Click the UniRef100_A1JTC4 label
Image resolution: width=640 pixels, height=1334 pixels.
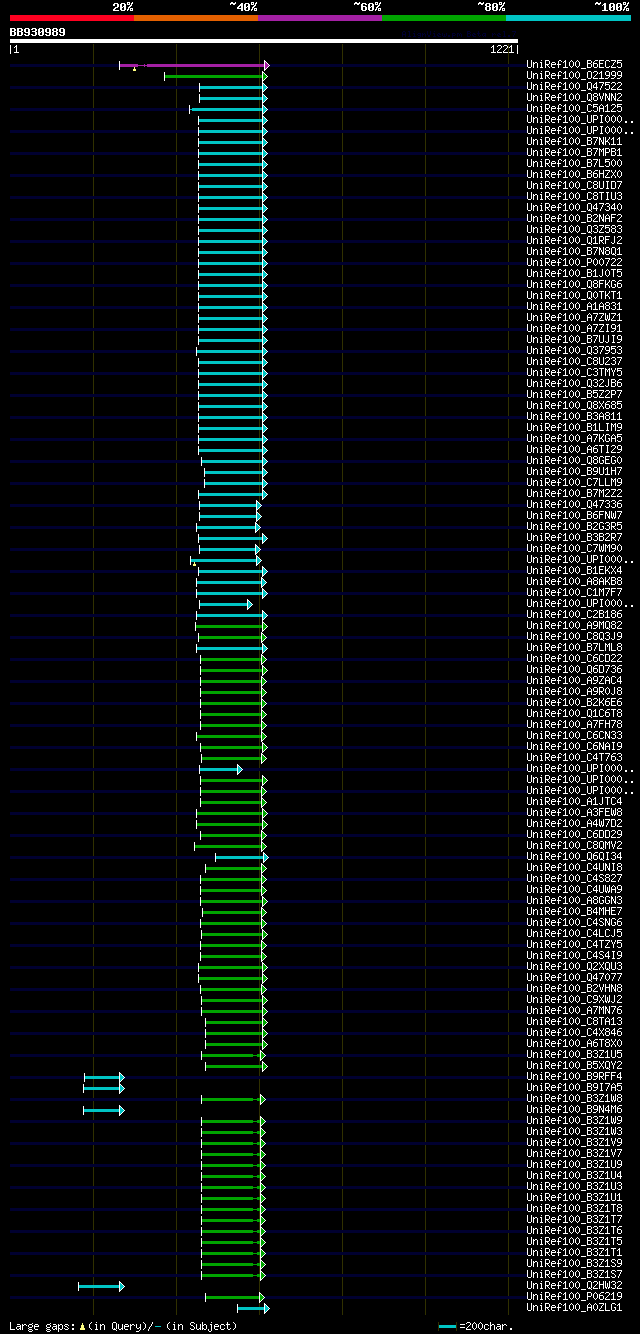click(x=576, y=801)
